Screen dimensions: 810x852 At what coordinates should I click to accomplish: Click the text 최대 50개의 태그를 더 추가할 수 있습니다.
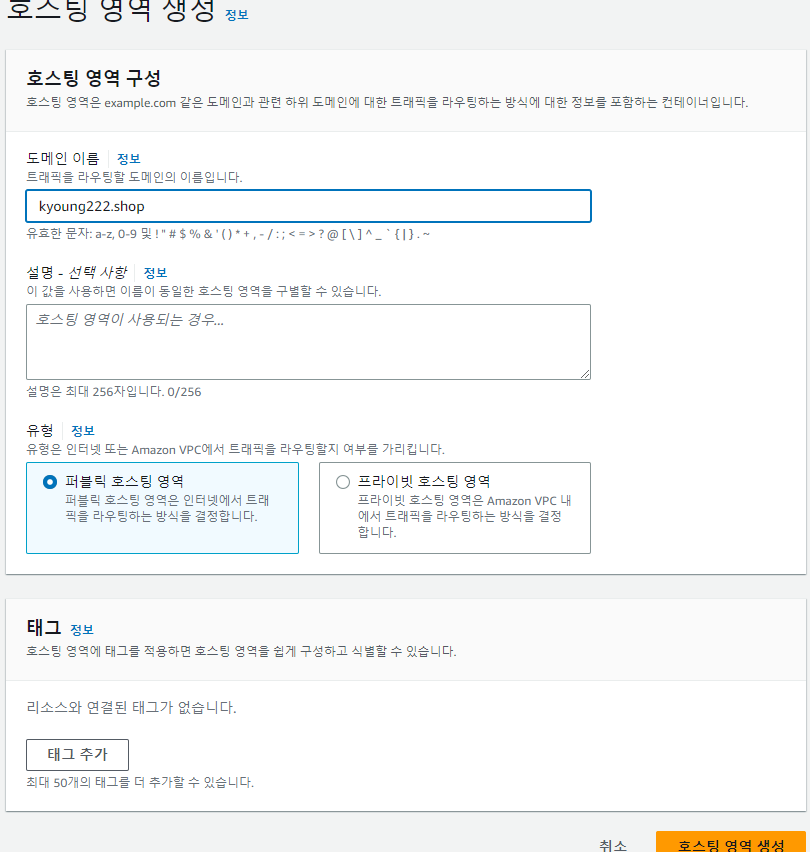point(140,782)
